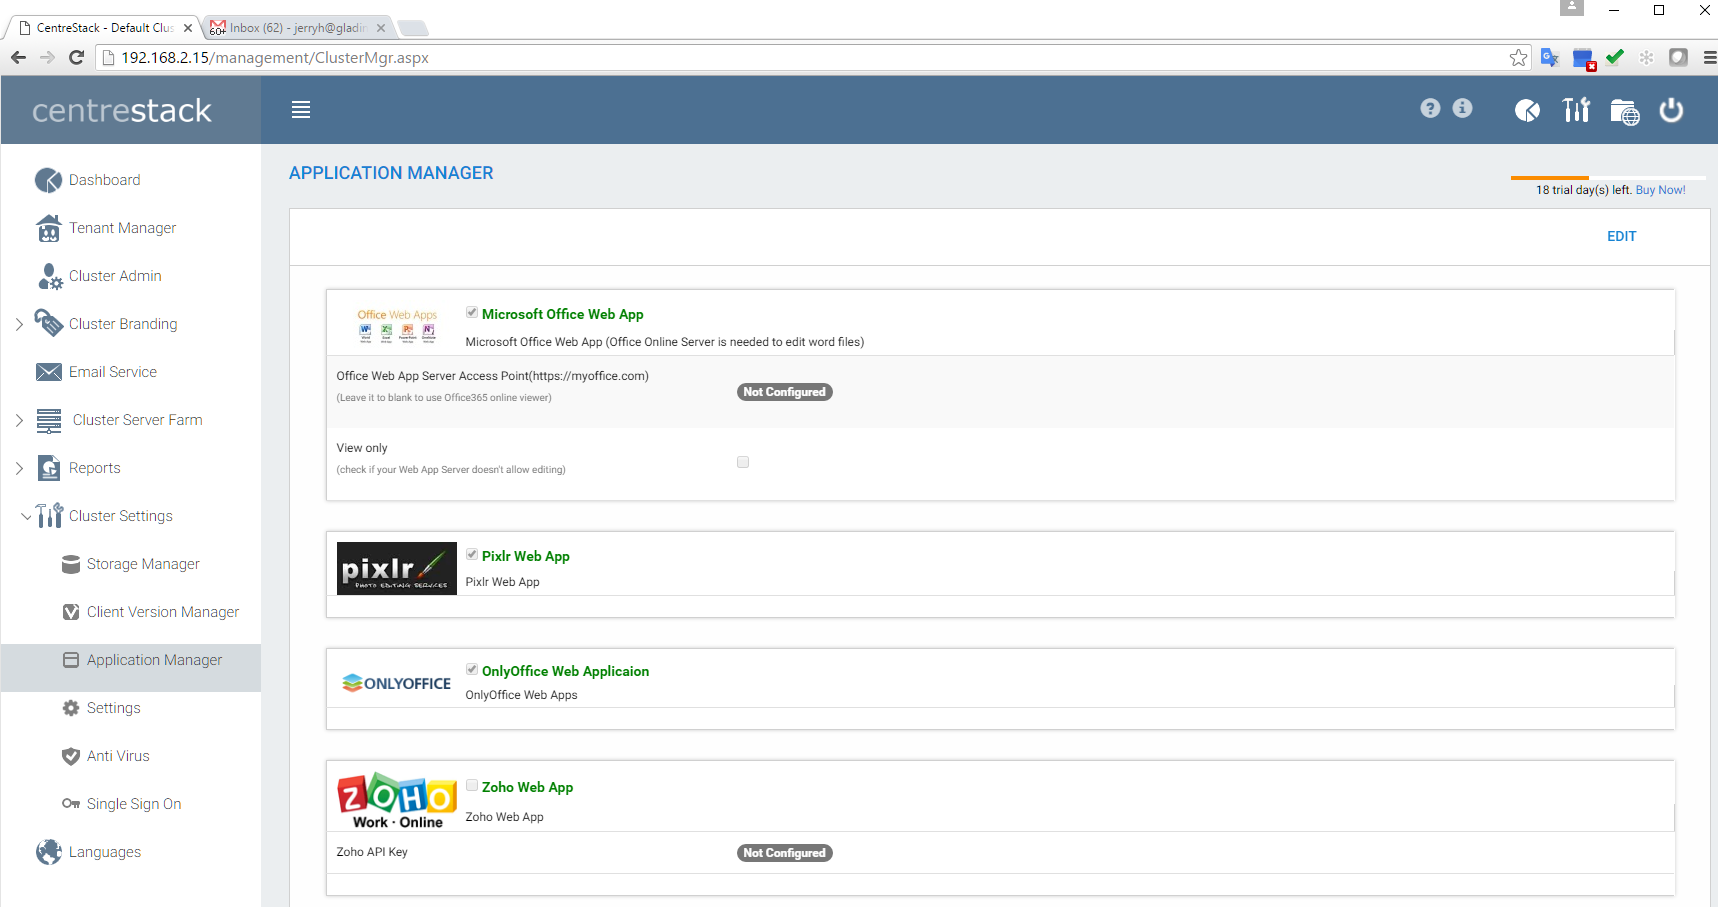Click the pixlr logo thumbnail
This screenshot has width=1718, height=907.
397,568
